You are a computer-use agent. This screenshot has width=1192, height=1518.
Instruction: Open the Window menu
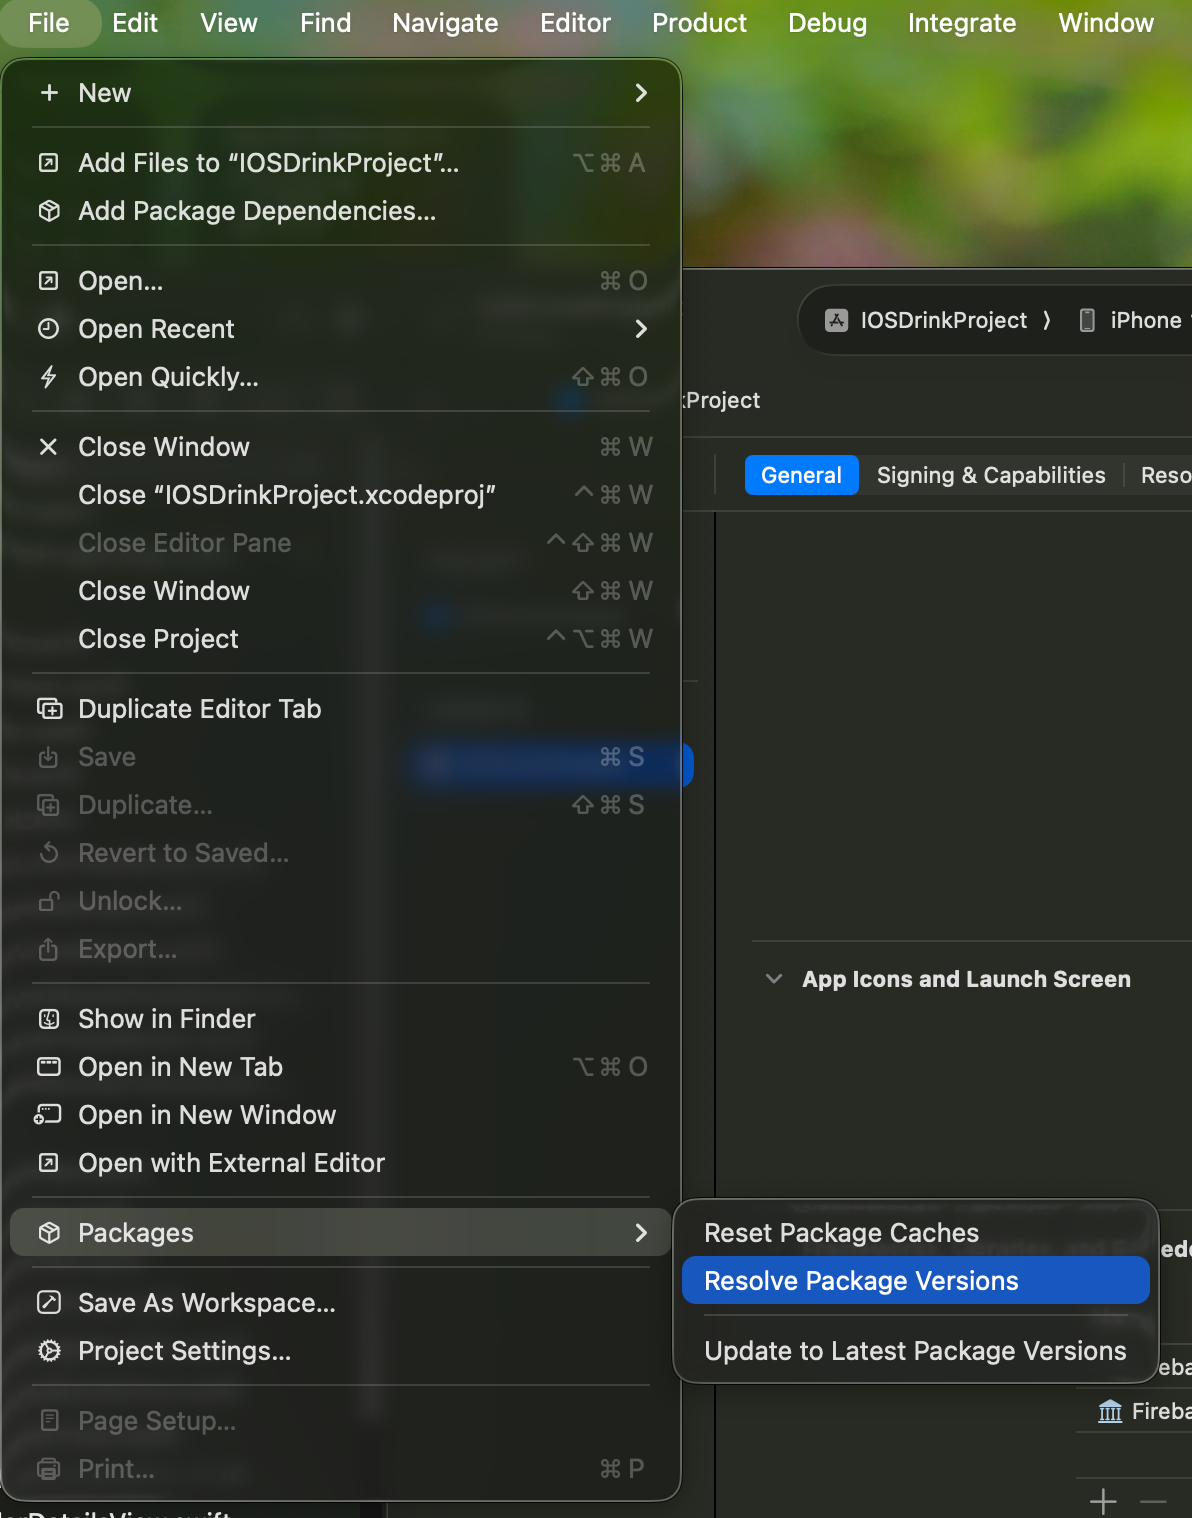tap(1106, 23)
